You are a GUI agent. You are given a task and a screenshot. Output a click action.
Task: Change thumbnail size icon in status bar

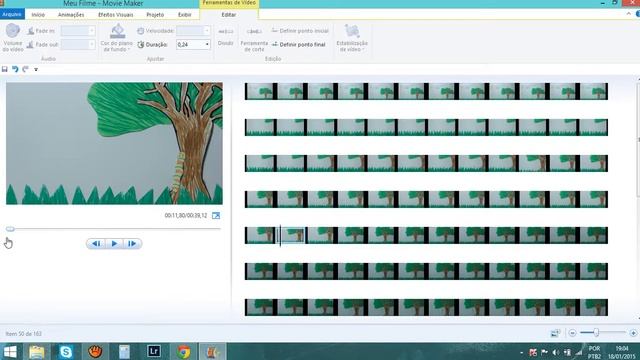(555, 333)
